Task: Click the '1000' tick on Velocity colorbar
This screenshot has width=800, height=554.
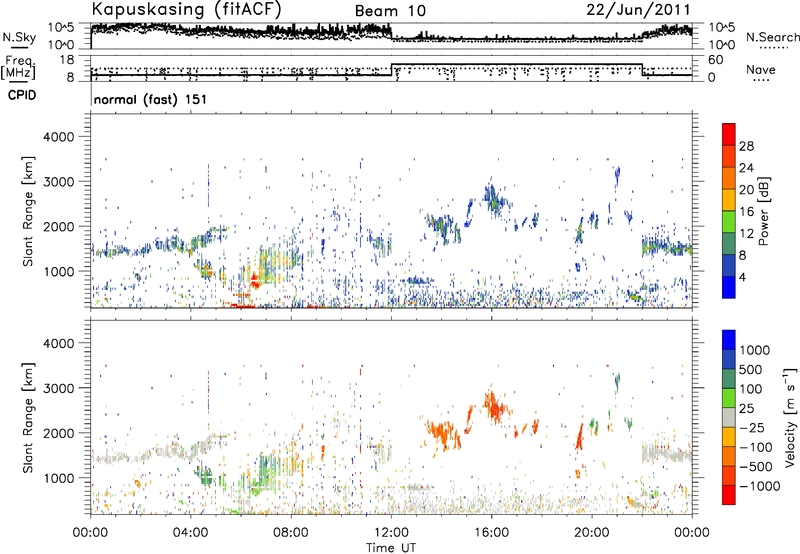Action: (x=754, y=350)
